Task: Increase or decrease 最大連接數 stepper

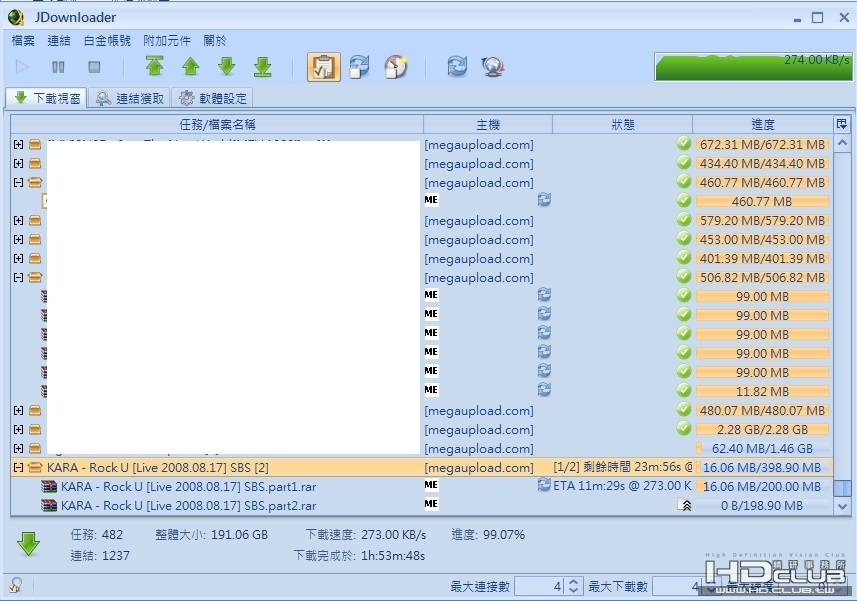Action: click(573, 586)
